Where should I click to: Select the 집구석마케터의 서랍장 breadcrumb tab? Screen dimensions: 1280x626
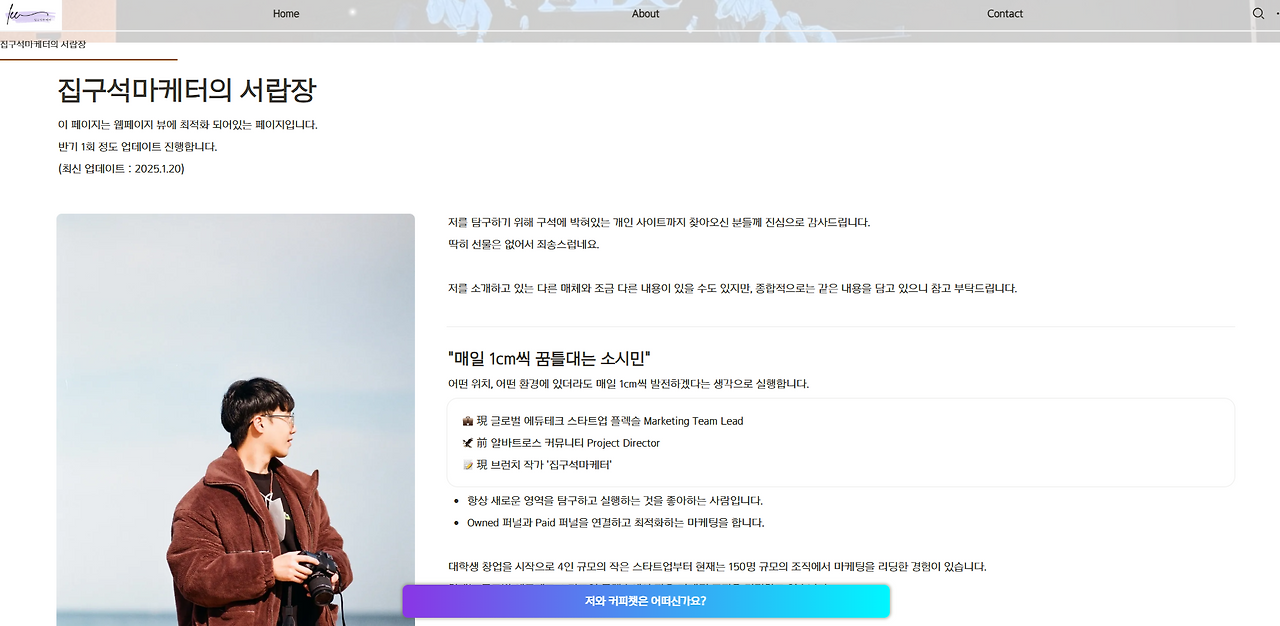click(43, 45)
